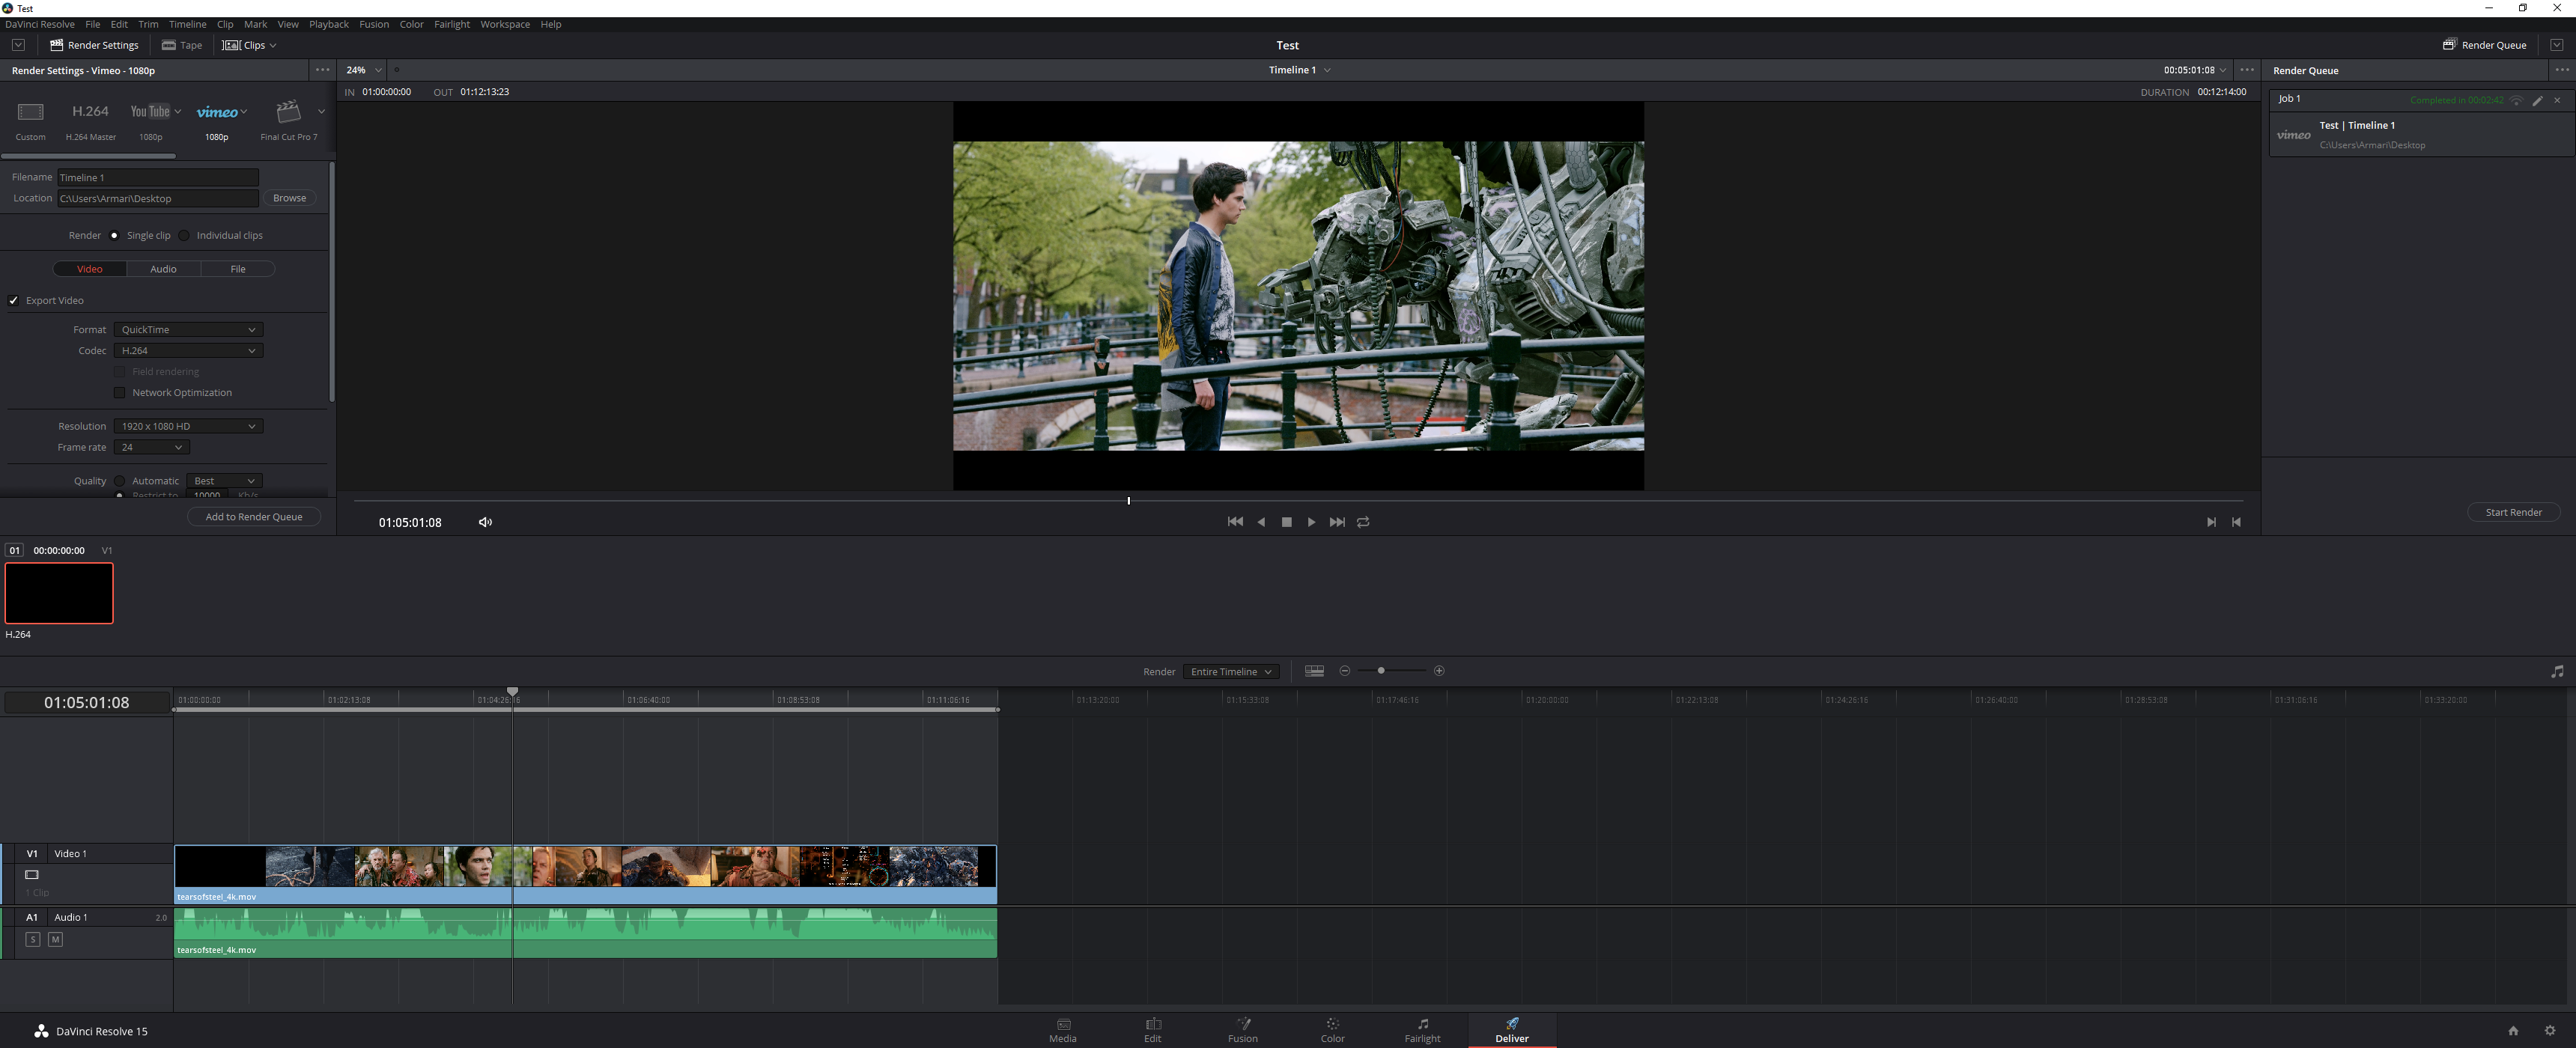Open the Fairlight menu in the menu bar
The image size is (2576, 1048).
(451, 24)
